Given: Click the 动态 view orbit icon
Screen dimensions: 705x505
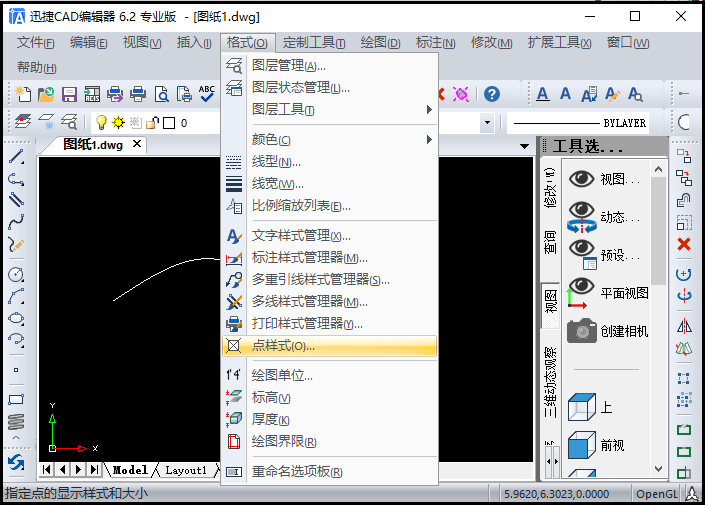Looking at the screenshot, I should [x=582, y=217].
